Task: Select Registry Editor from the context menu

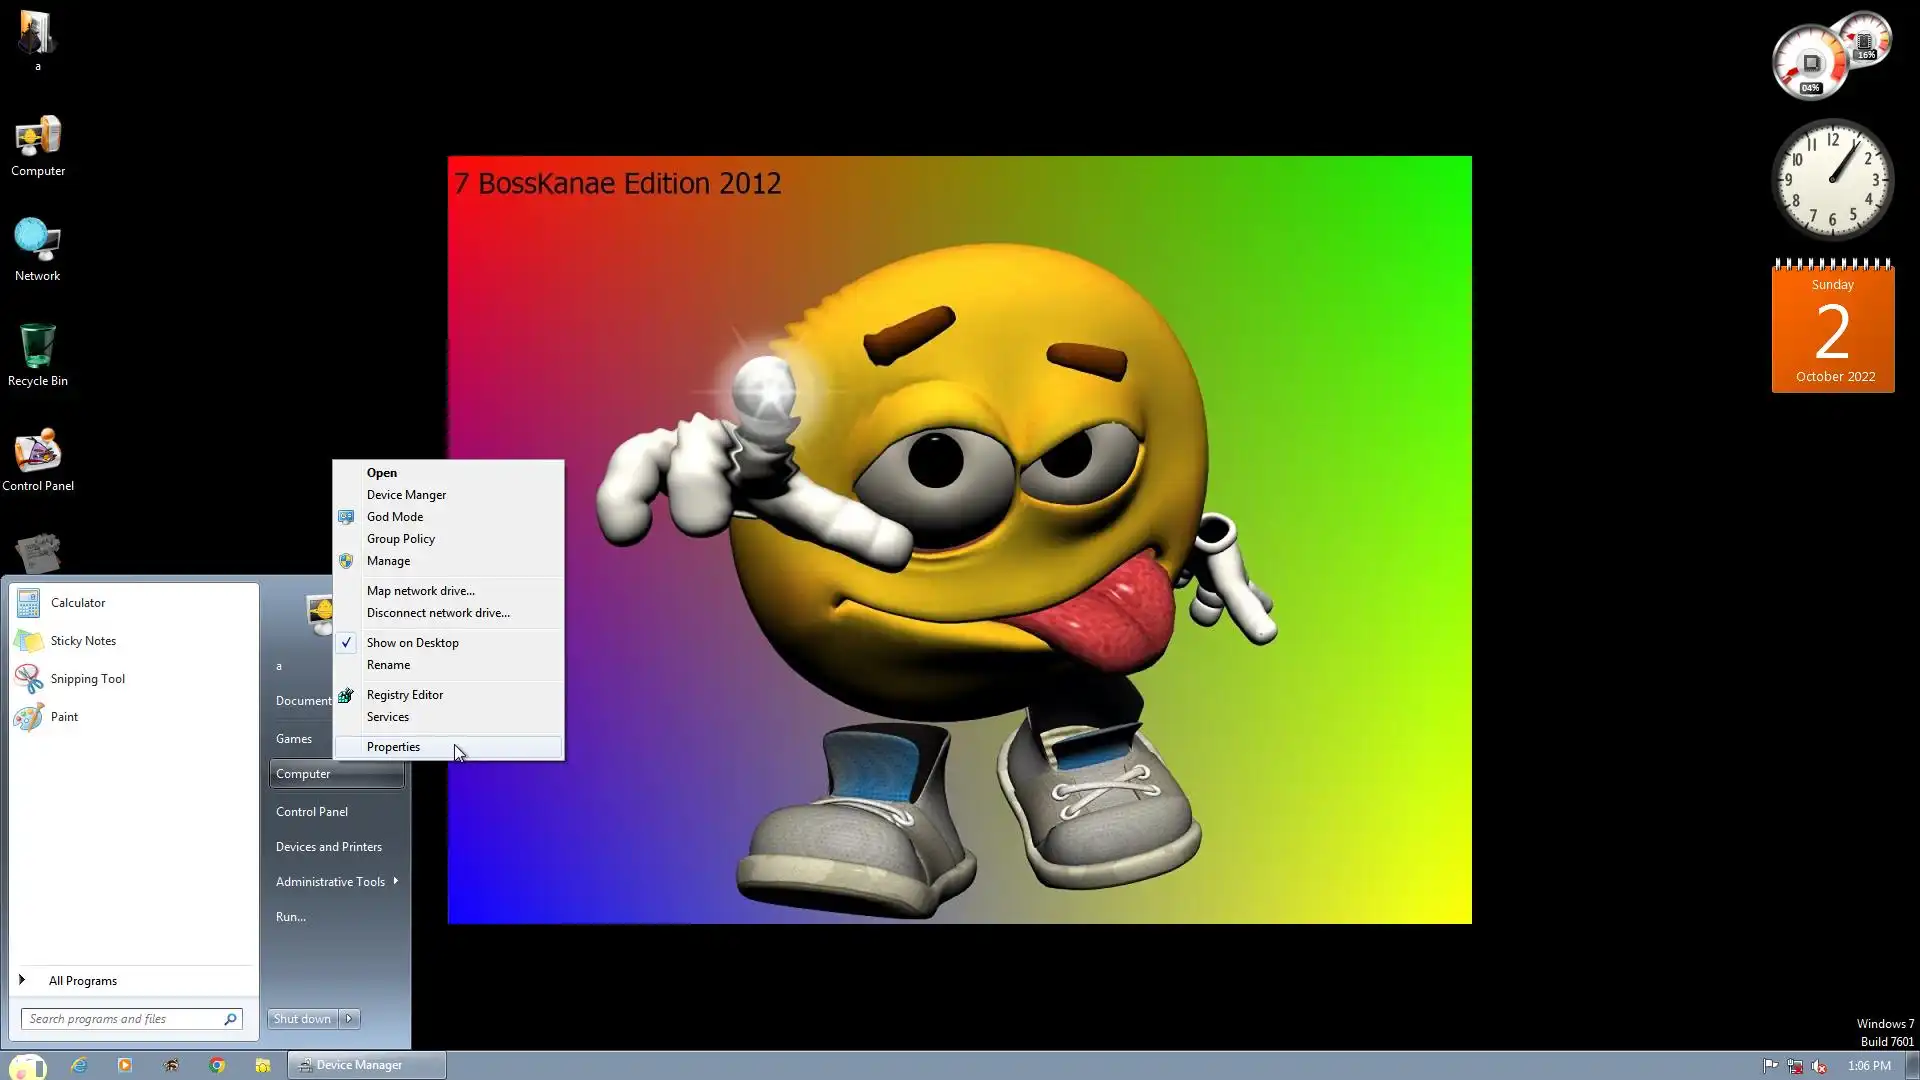Action: click(x=404, y=695)
